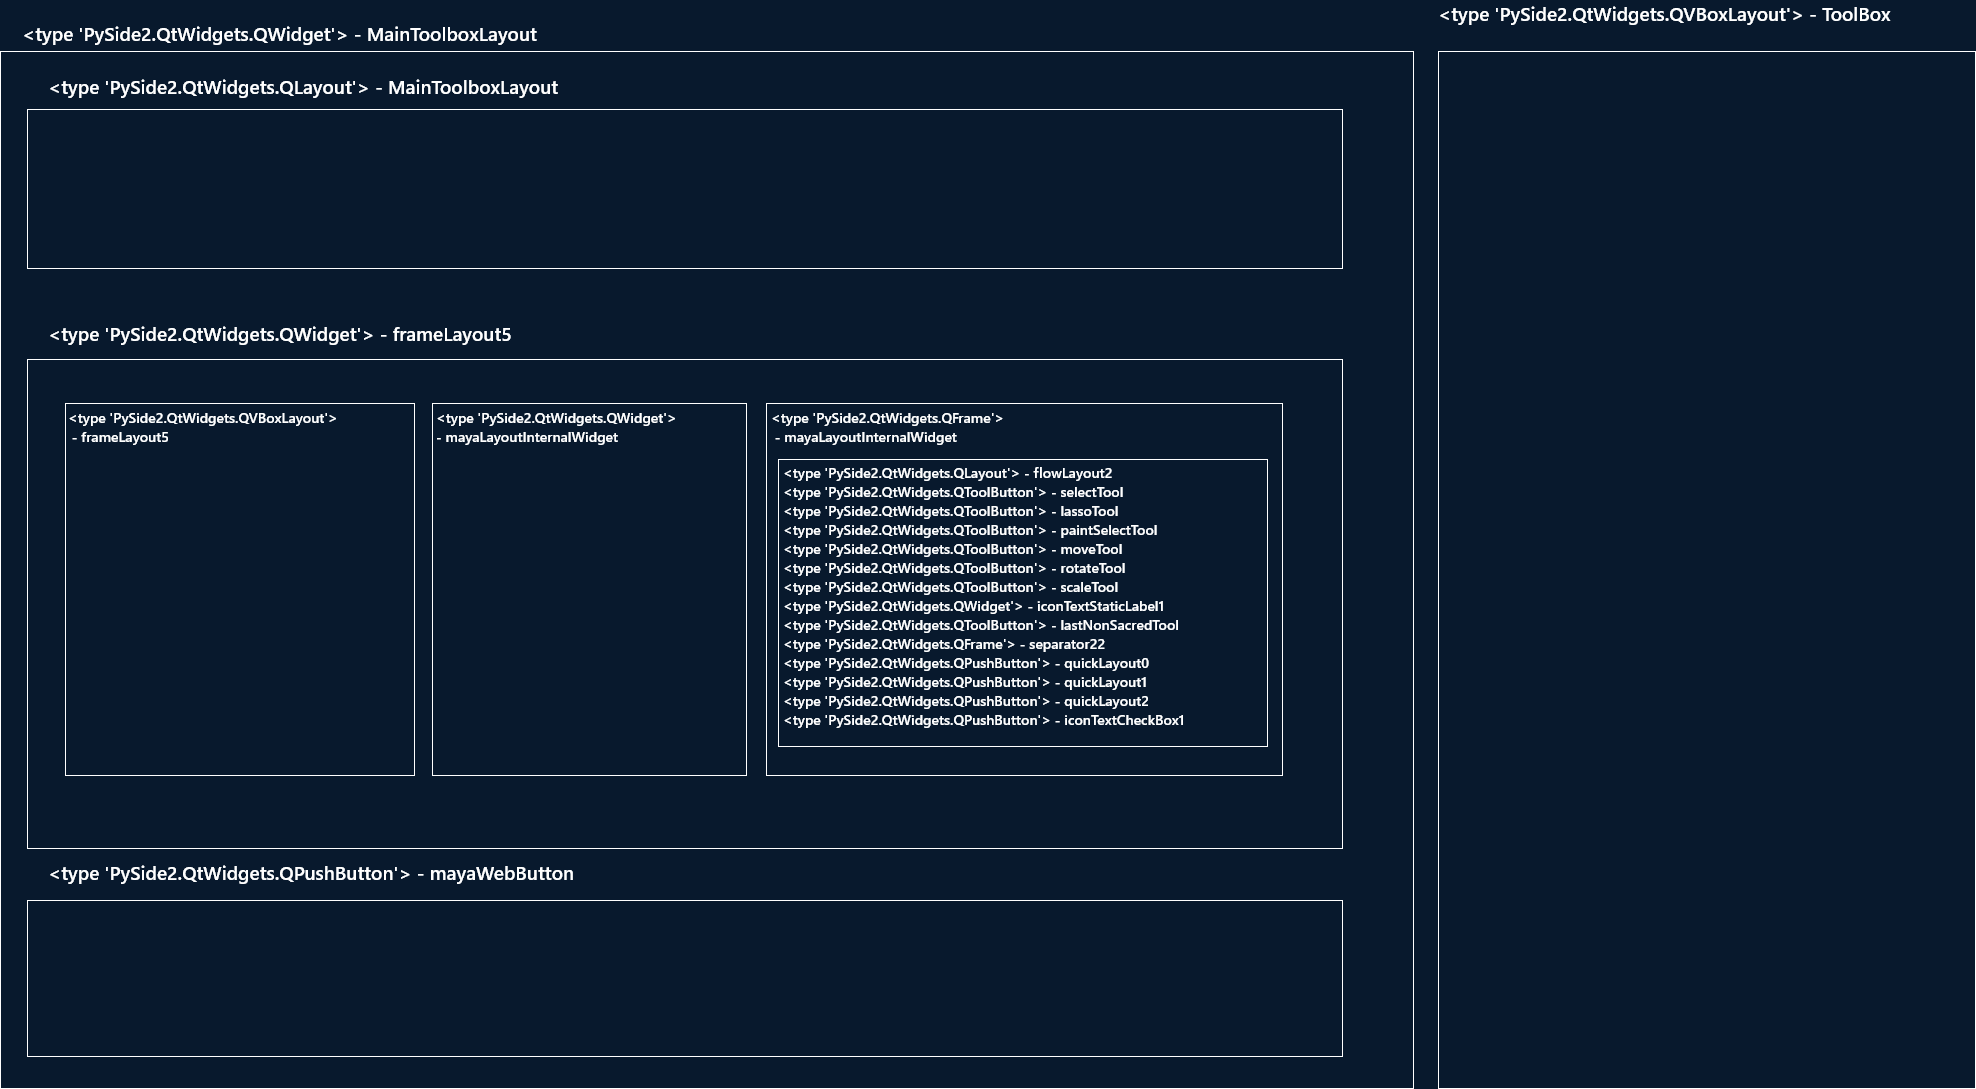The image size is (1976, 1089).
Task: Click the QVBoxLayout ToolBox heading
Action: pyautogui.click(x=1664, y=15)
